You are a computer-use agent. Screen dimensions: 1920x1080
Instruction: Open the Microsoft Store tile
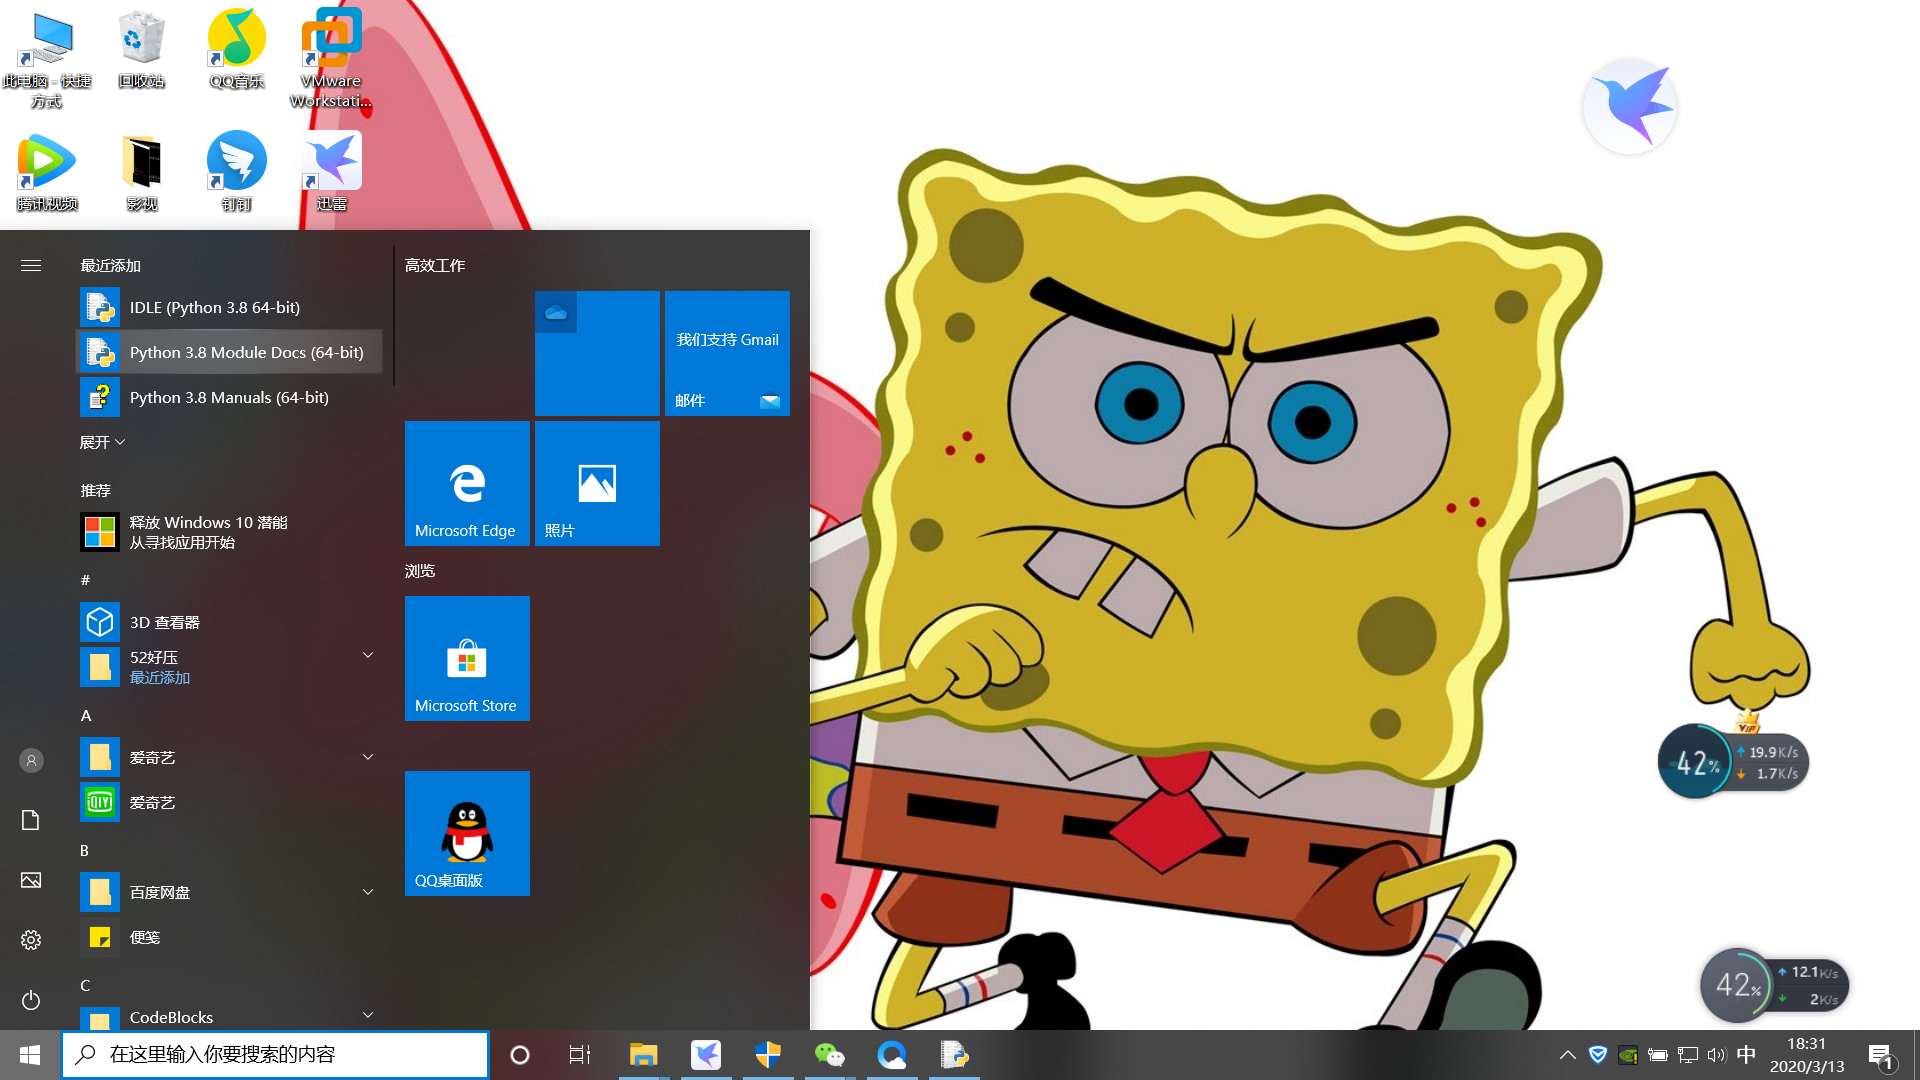coord(467,658)
